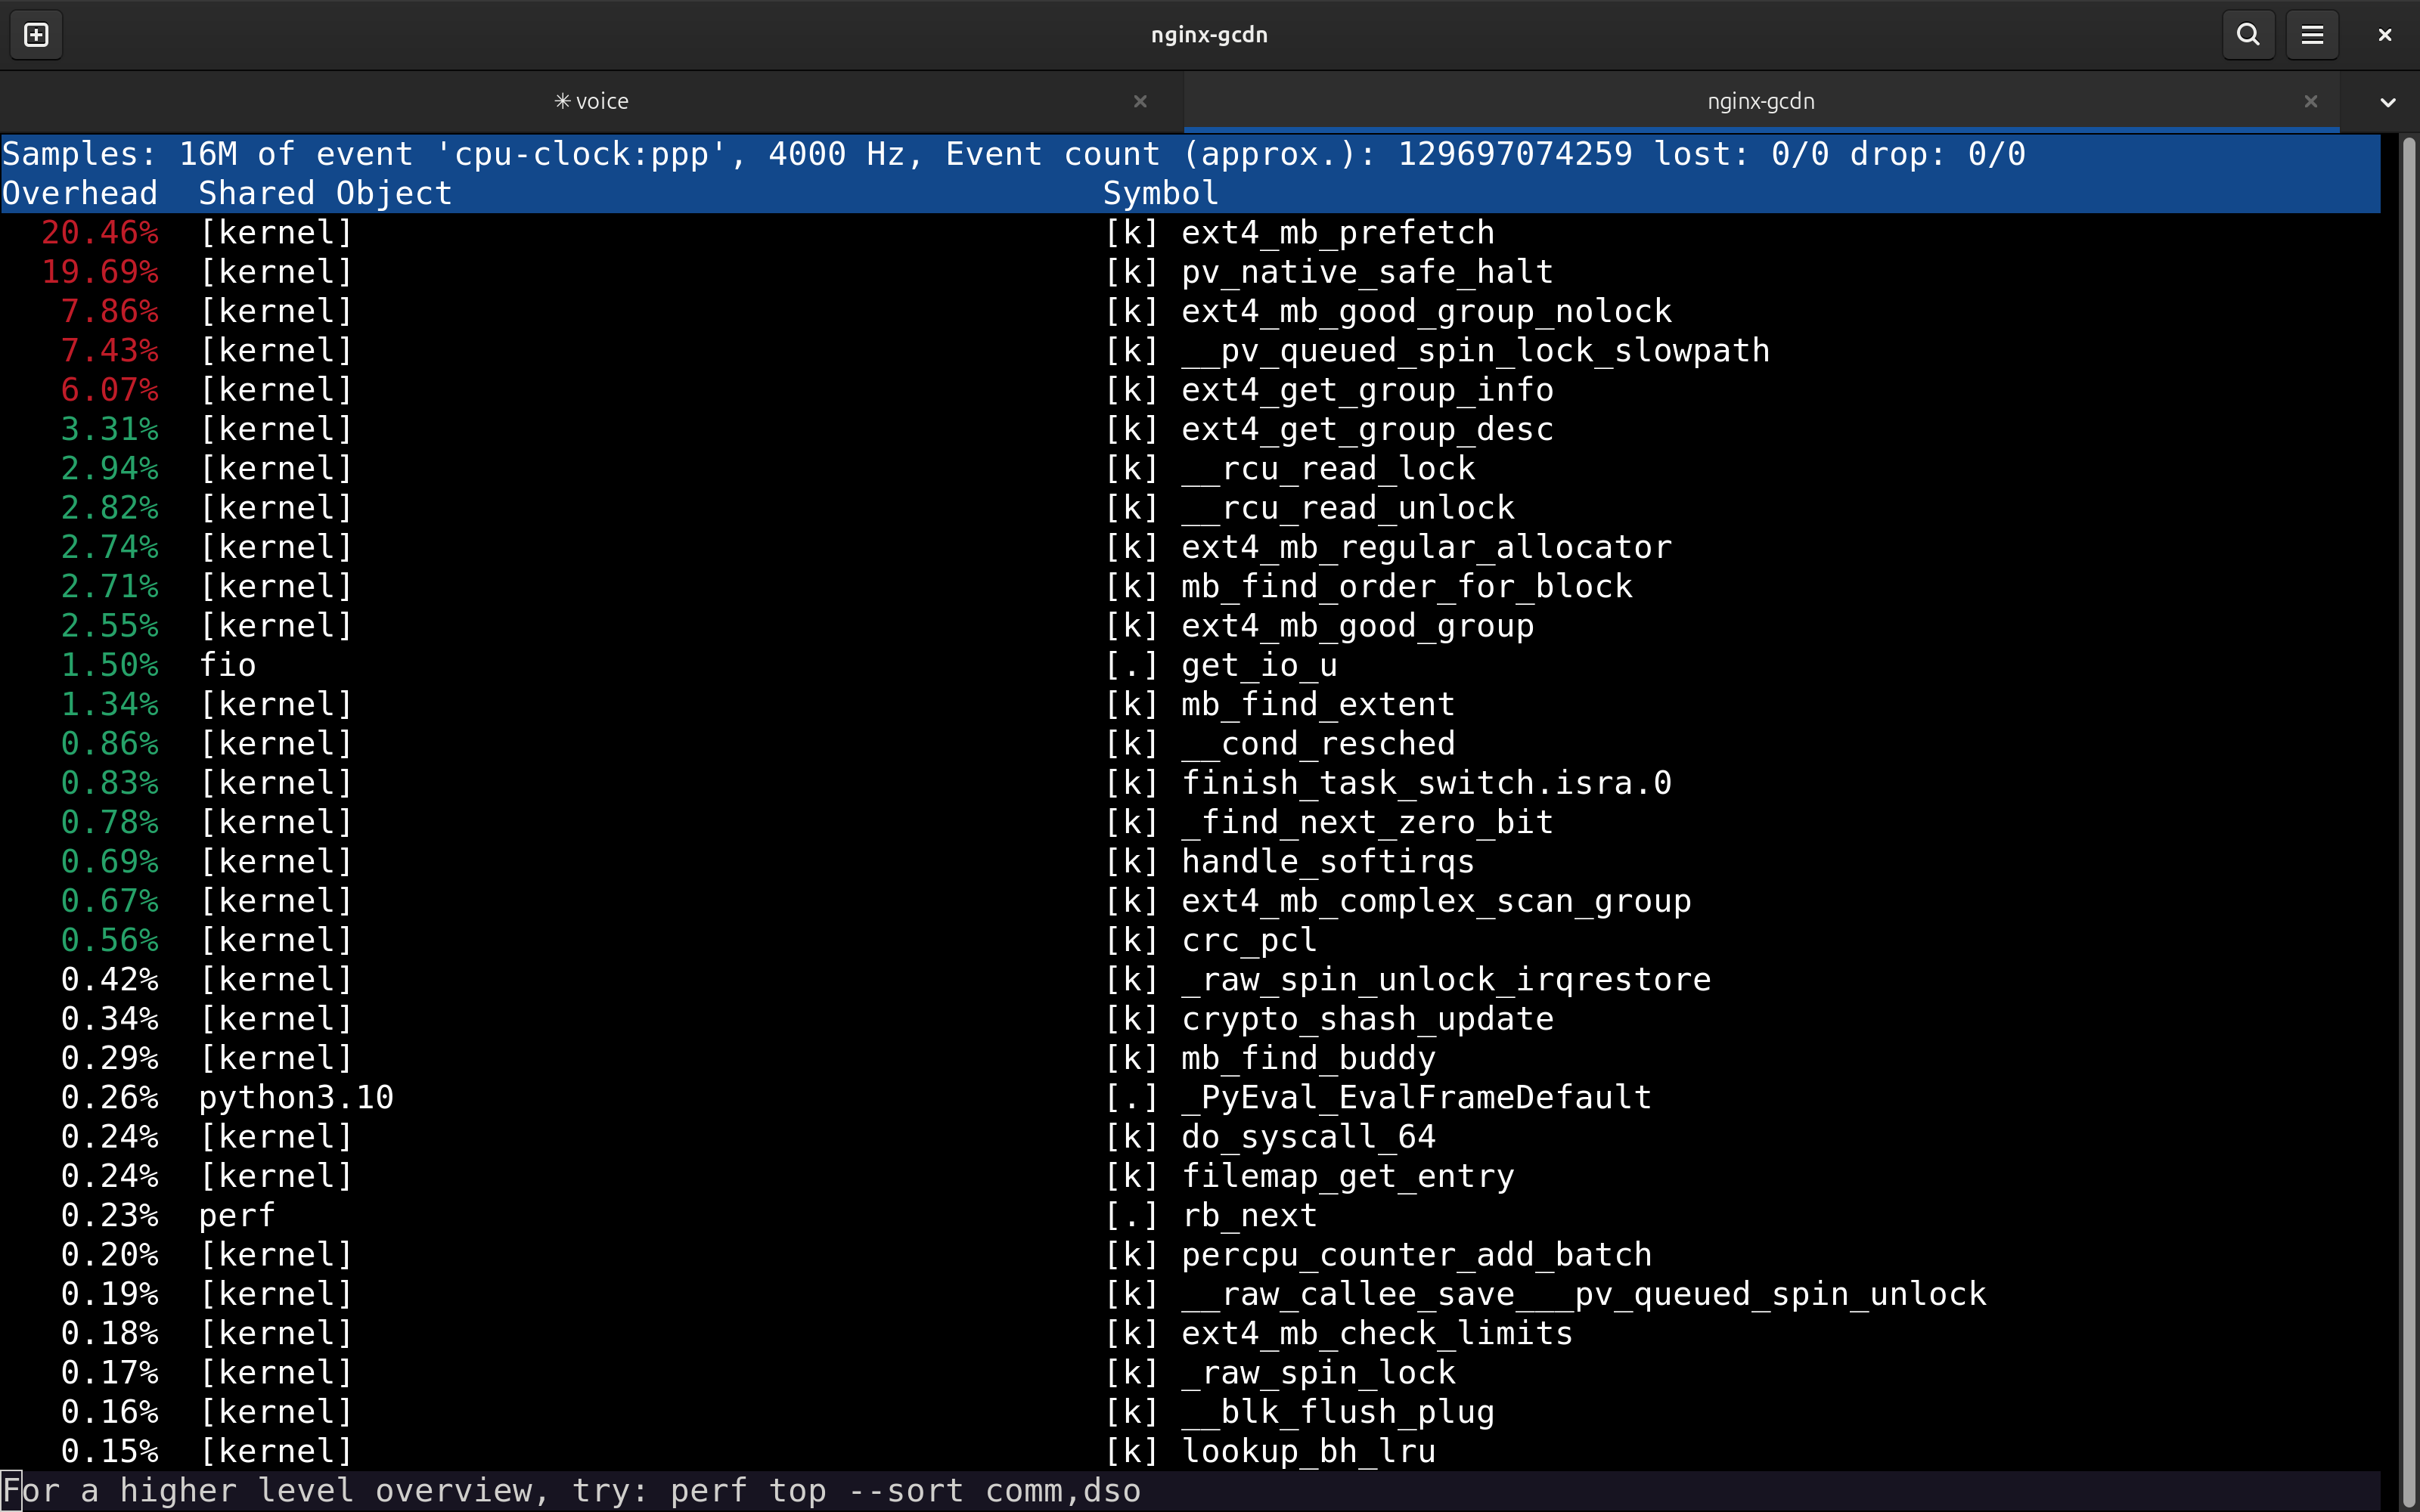The image size is (2420, 1512).
Task: Open the terminal search
Action: click(2248, 35)
